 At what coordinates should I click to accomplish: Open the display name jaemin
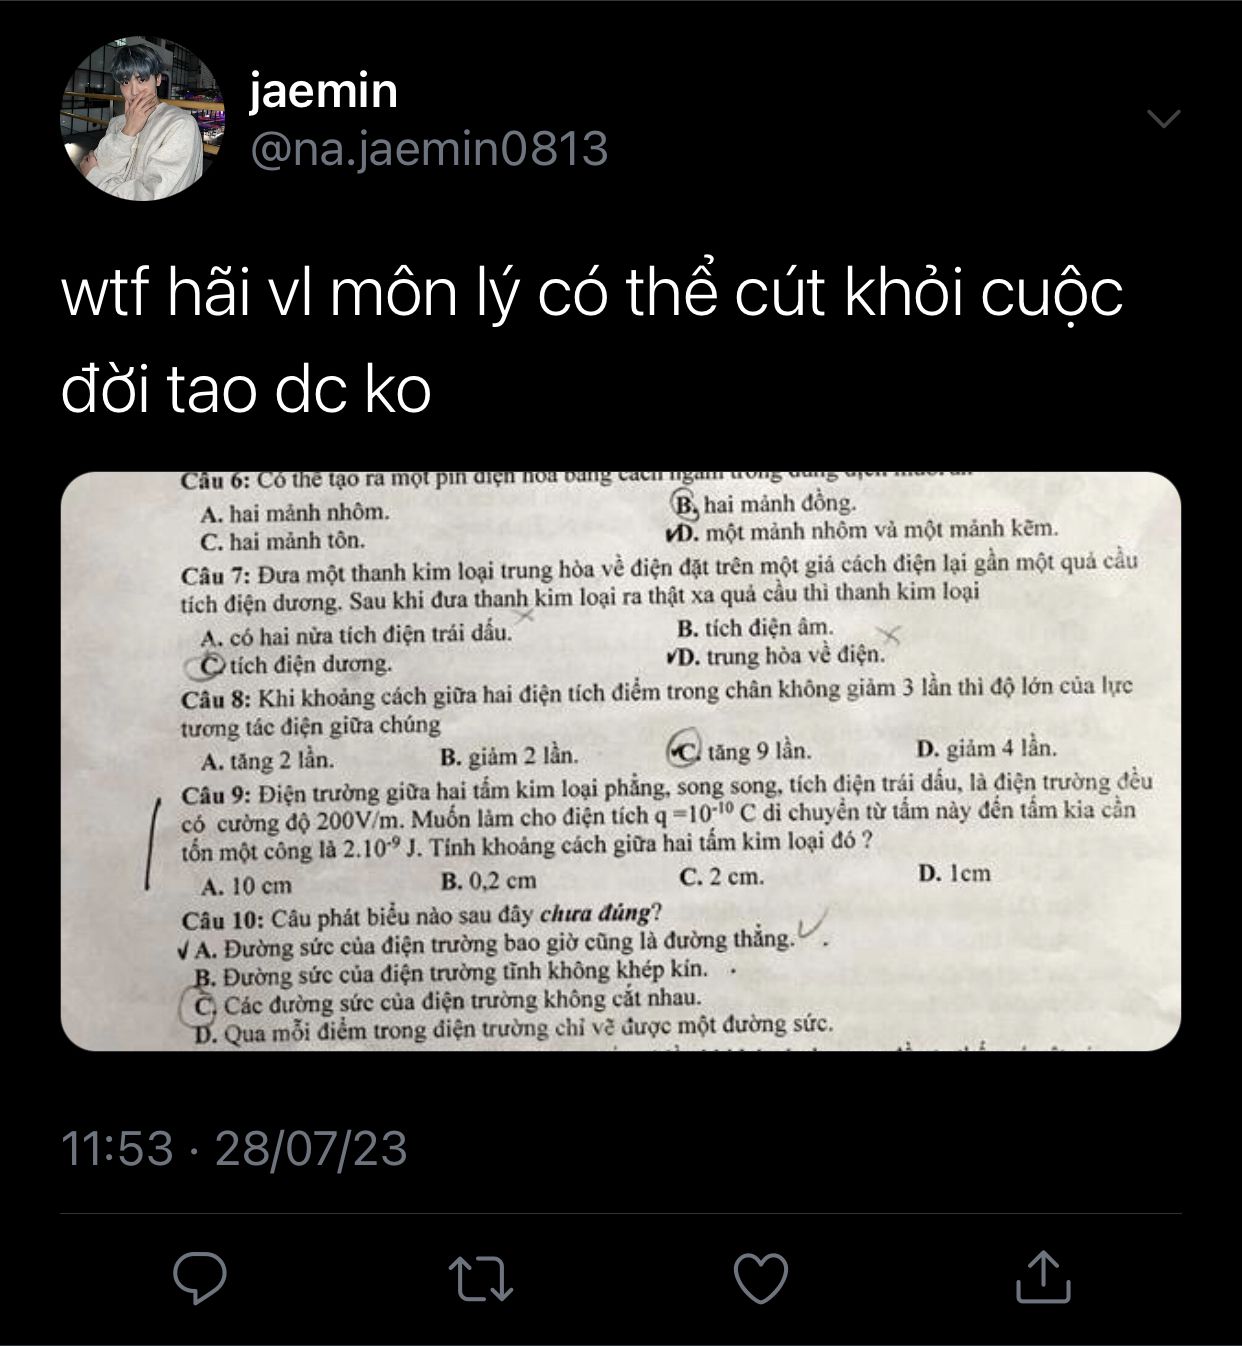324,91
